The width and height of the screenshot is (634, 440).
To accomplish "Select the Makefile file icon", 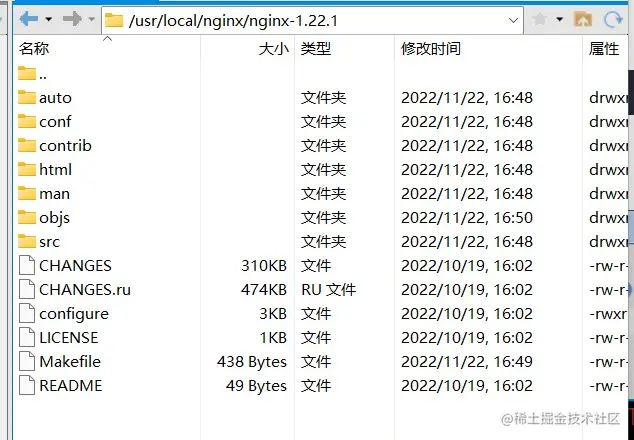I will (27, 362).
